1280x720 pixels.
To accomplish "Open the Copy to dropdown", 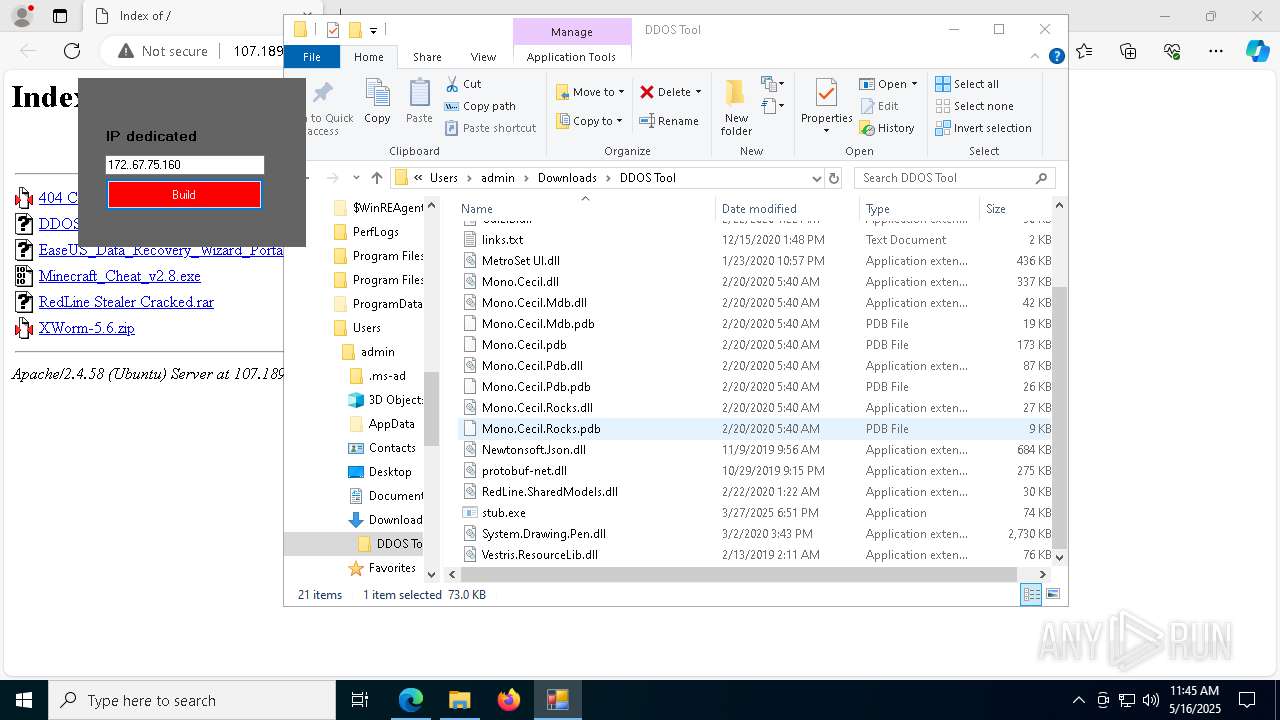I will 589,121.
